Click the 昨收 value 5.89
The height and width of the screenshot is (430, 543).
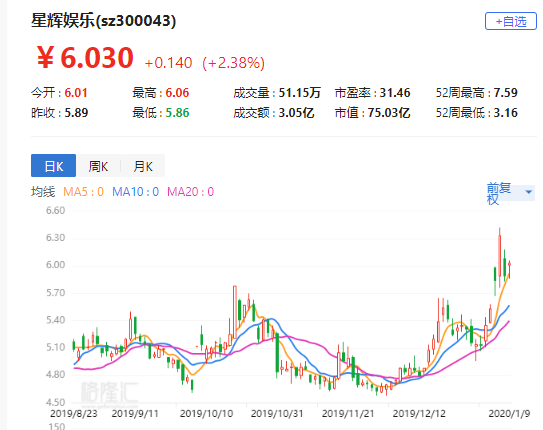[x=76, y=113]
